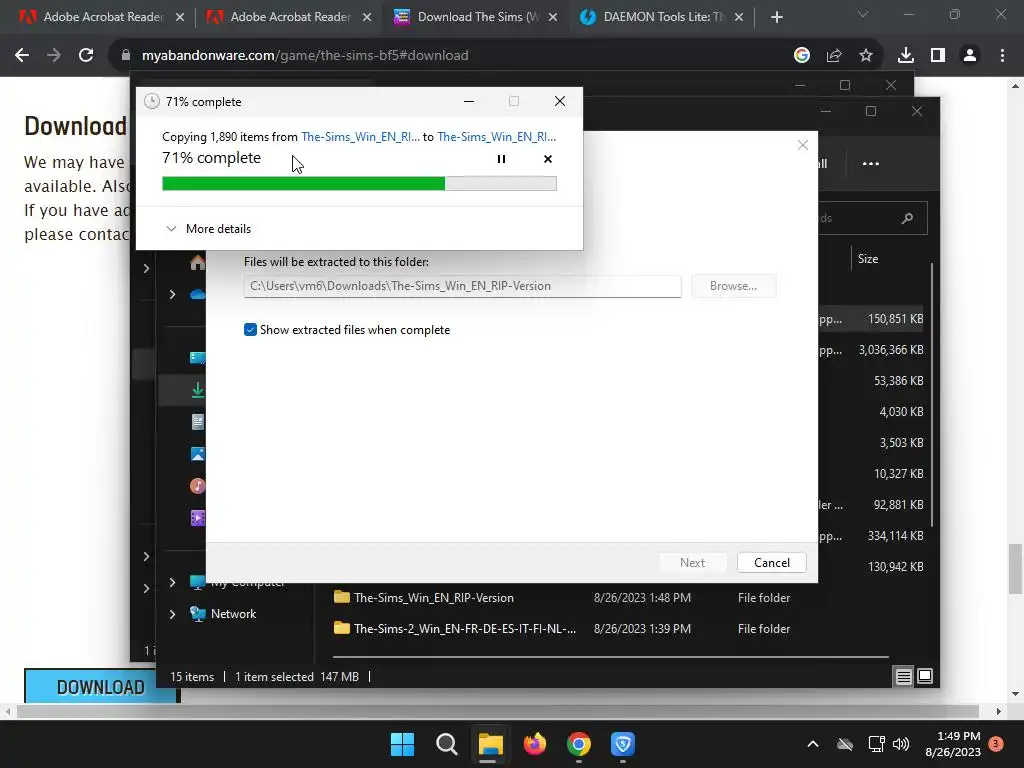Click the Google icon in address bar
Image resolution: width=1024 pixels, height=768 pixels.
pyautogui.click(x=802, y=56)
